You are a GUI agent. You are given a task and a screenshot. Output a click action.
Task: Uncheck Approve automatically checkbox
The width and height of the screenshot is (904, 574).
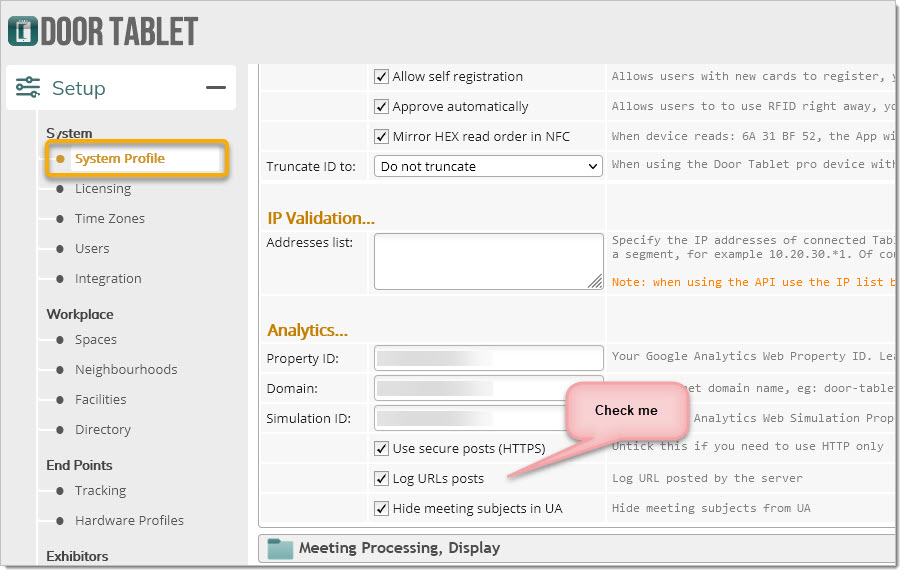(x=381, y=107)
